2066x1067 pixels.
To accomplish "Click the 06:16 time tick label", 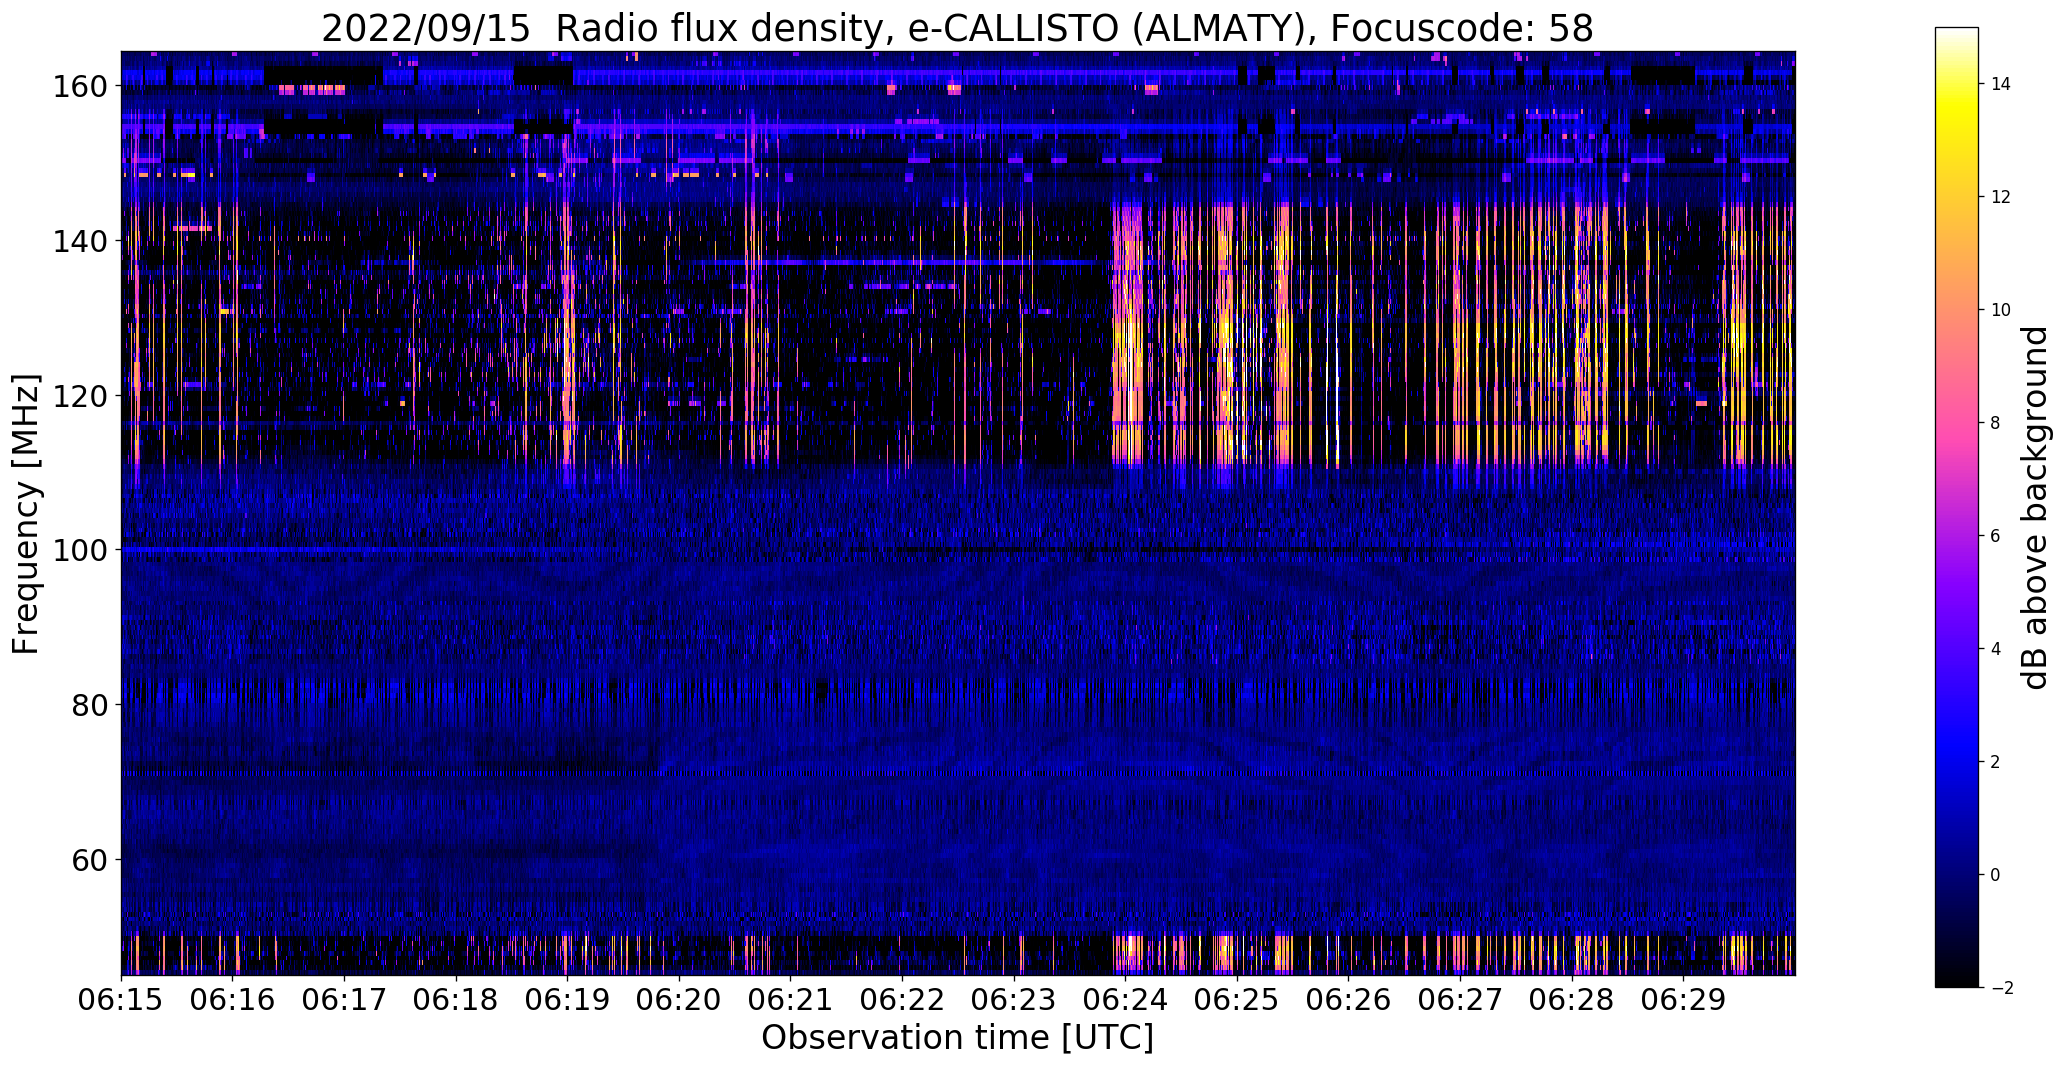I will [x=233, y=1001].
